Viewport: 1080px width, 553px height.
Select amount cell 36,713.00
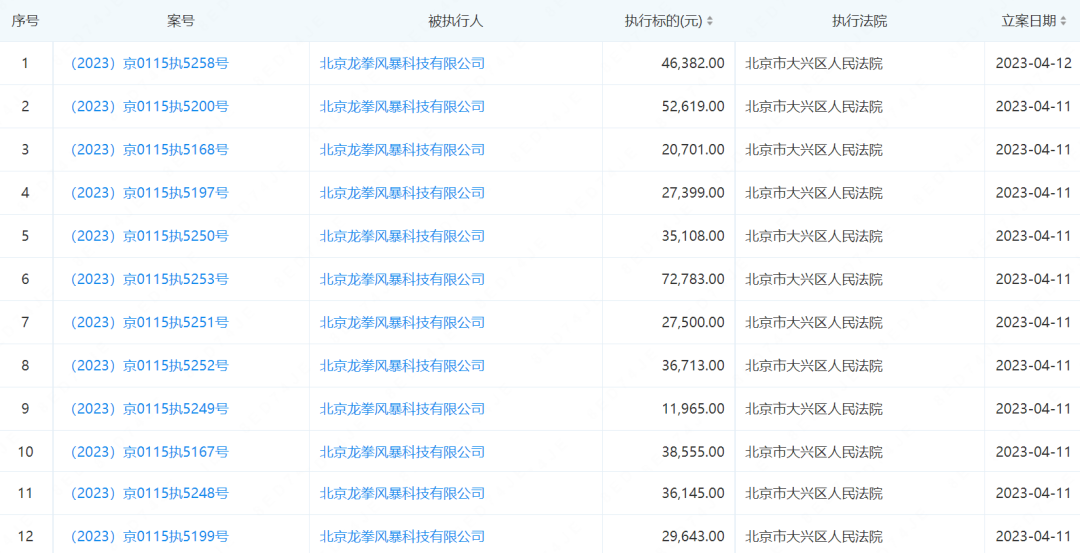(692, 366)
